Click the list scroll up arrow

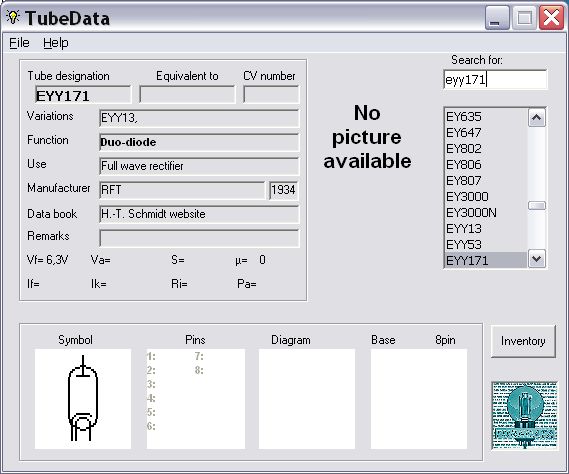[x=537, y=118]
